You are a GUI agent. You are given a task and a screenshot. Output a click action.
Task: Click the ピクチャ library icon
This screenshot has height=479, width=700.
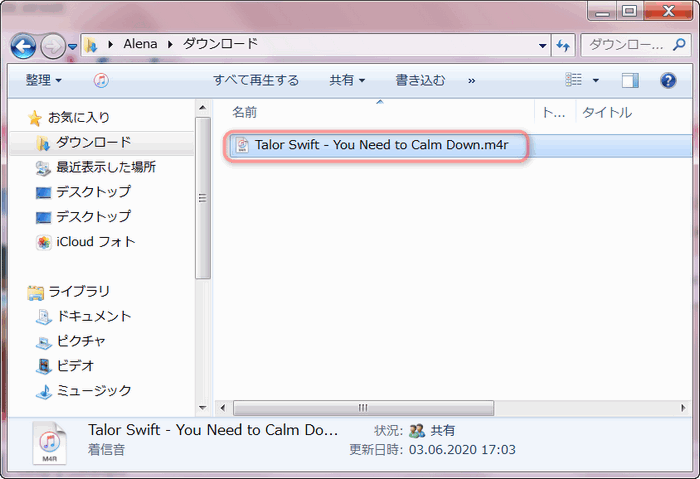point(44,342)
